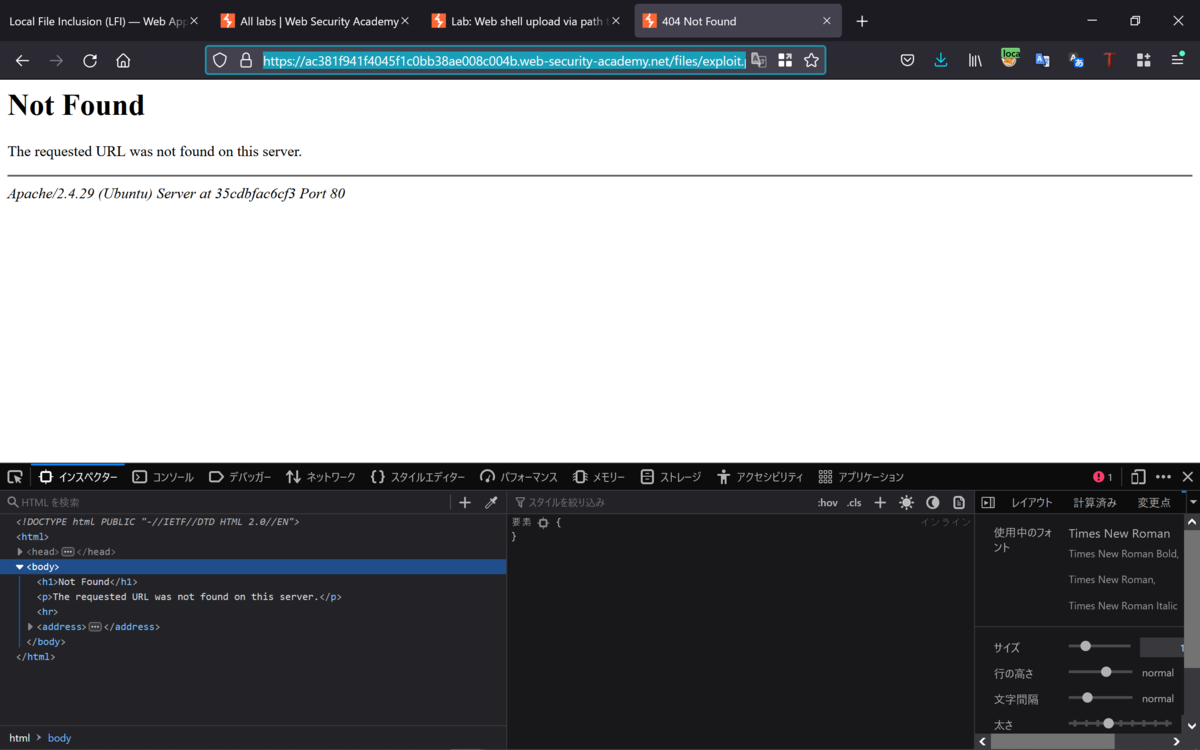Viewport: 1200px width, 750px height.
Task: Close the '404 Not Found' browser tab
Action: tap(827, 21)
